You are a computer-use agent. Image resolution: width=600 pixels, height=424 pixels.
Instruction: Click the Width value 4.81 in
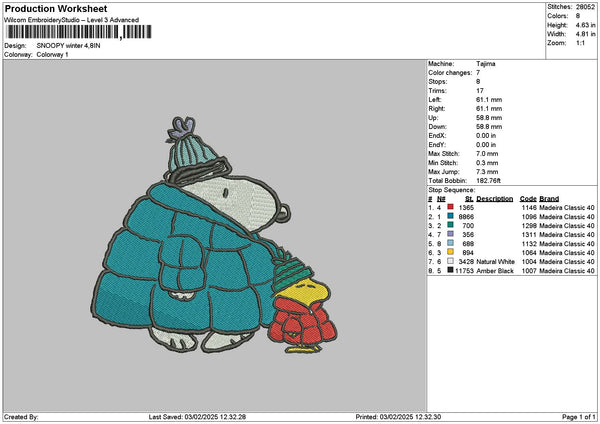click(x=585, y=34)
